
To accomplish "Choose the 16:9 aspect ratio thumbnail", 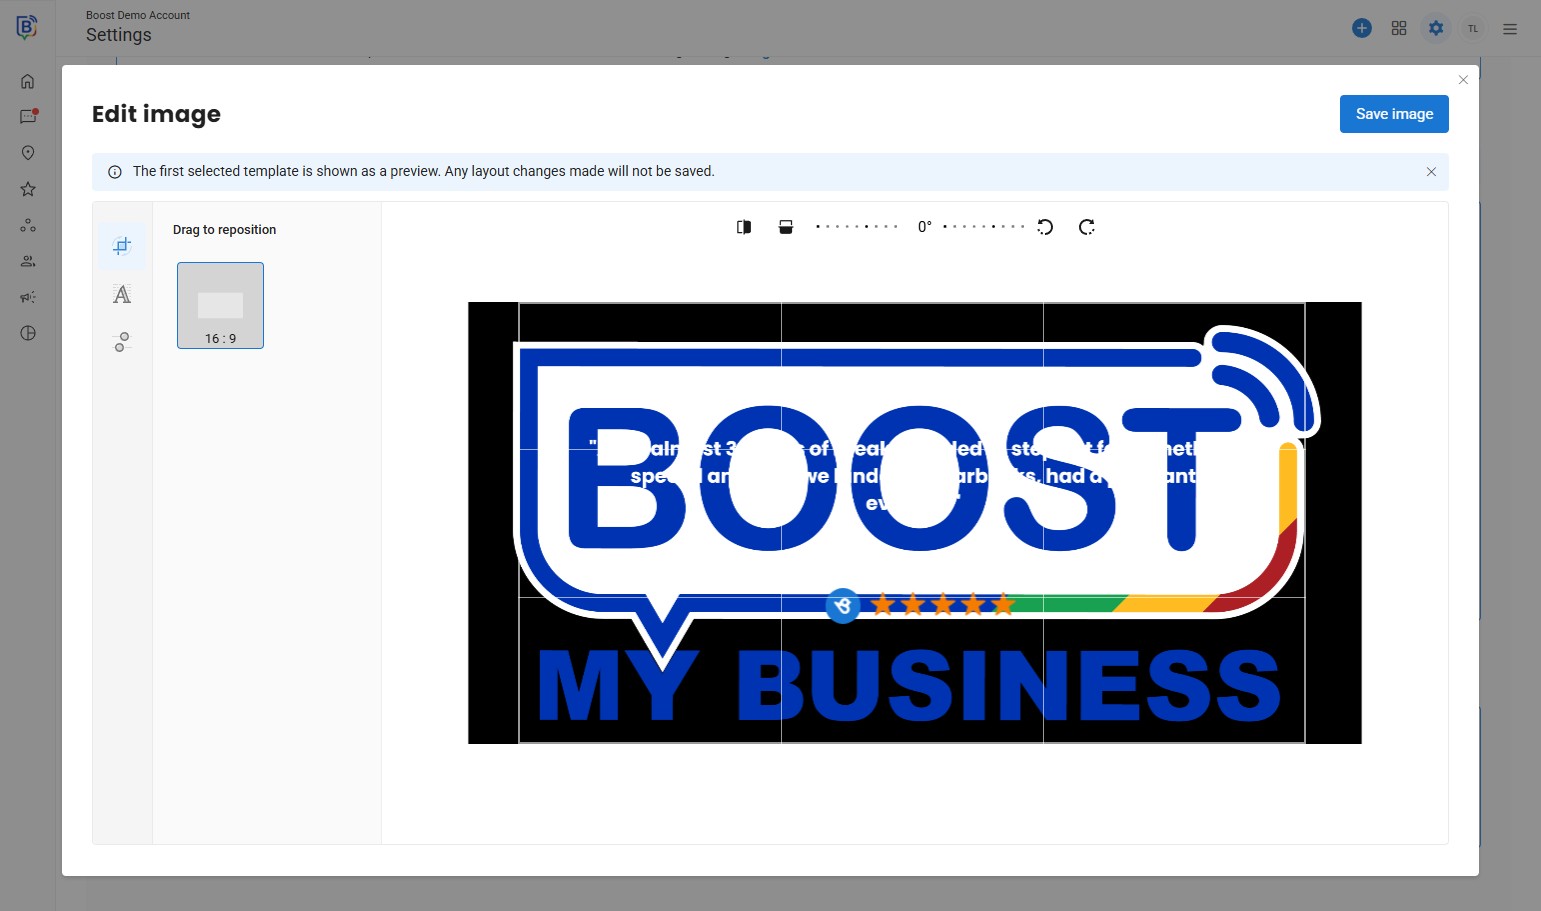I will point(220,305).
